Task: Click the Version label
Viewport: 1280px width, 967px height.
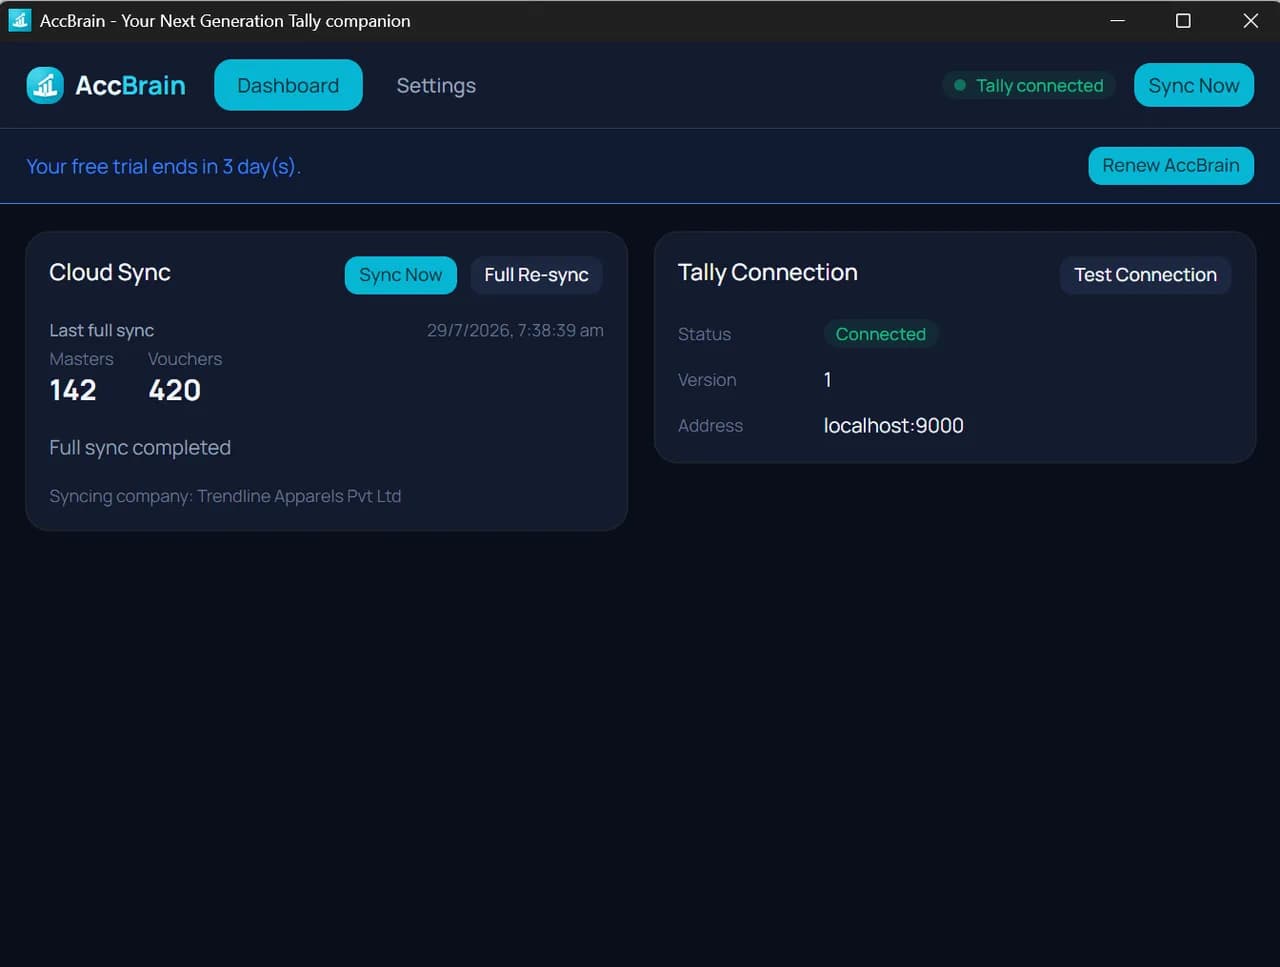Action: pos(707,380)
